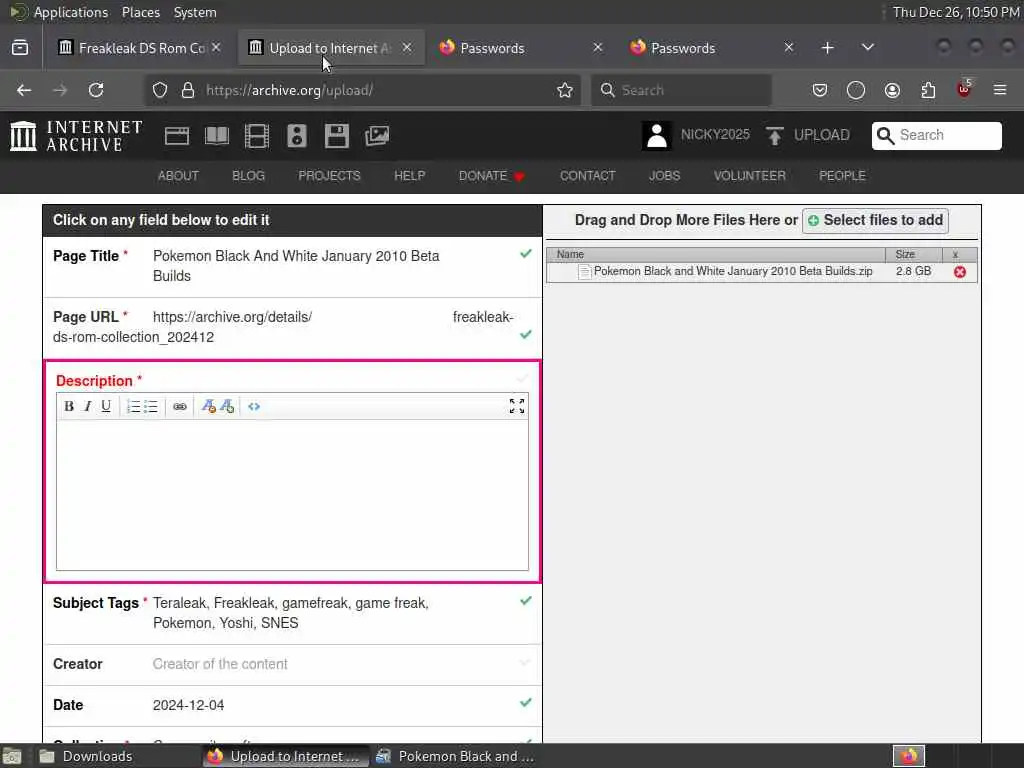The width and height of the screenshot is (1024, 768).
Task: Click the Internet Archive search box
Action: pyautogui.click(x=936, y=135)
